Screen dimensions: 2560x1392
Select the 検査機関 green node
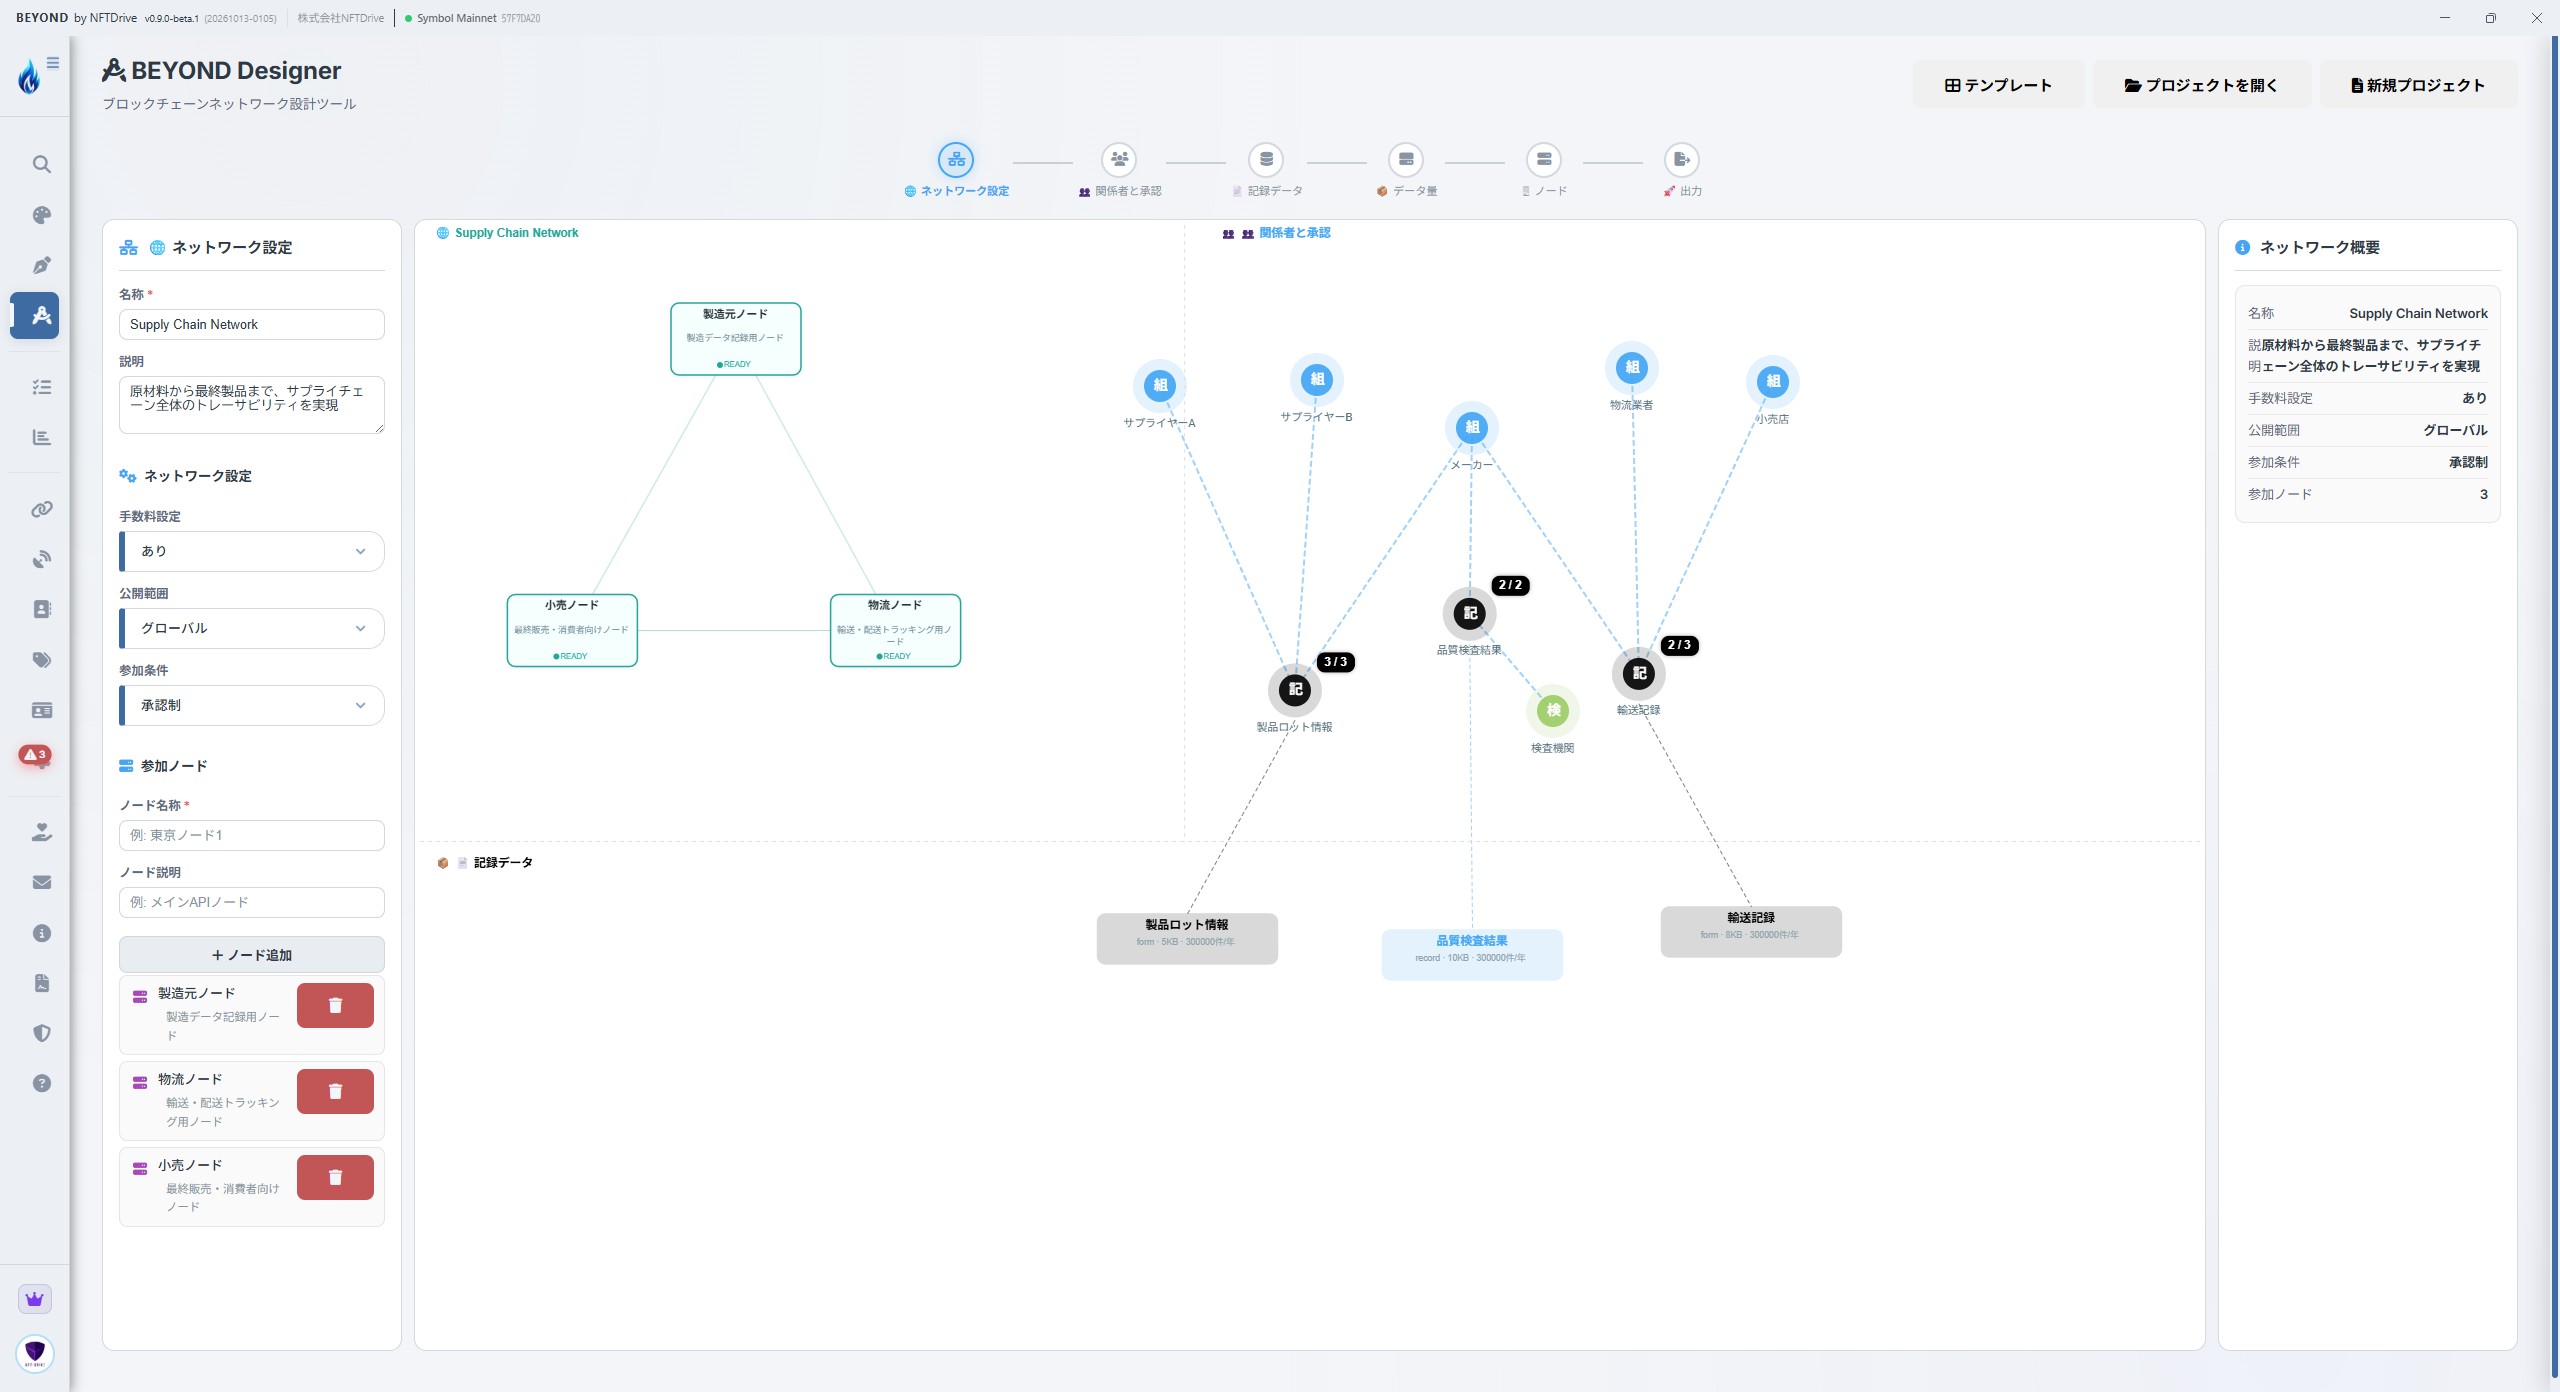click(x=1553, y=711)
